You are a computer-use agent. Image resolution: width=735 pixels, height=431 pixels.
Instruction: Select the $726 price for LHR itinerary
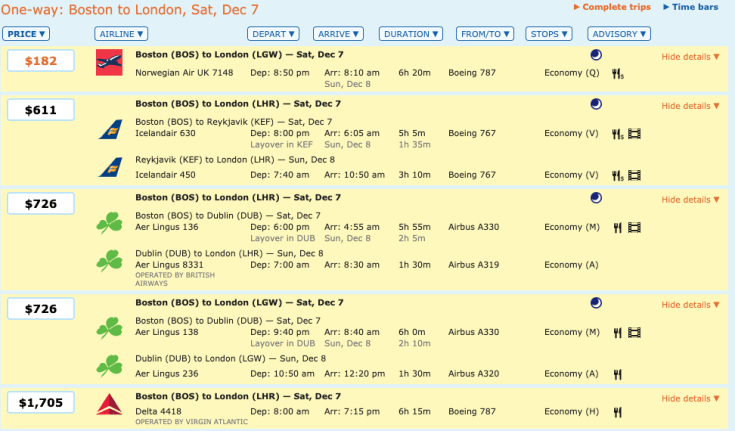tap(41, 204)
